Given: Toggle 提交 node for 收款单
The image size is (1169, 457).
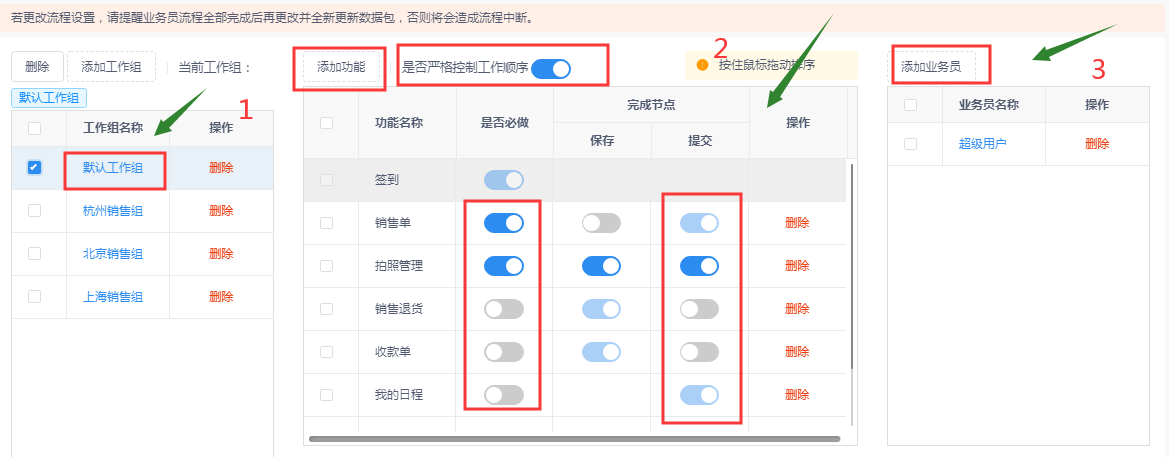Looking at the screenshot, I should (x=699, y=352).
